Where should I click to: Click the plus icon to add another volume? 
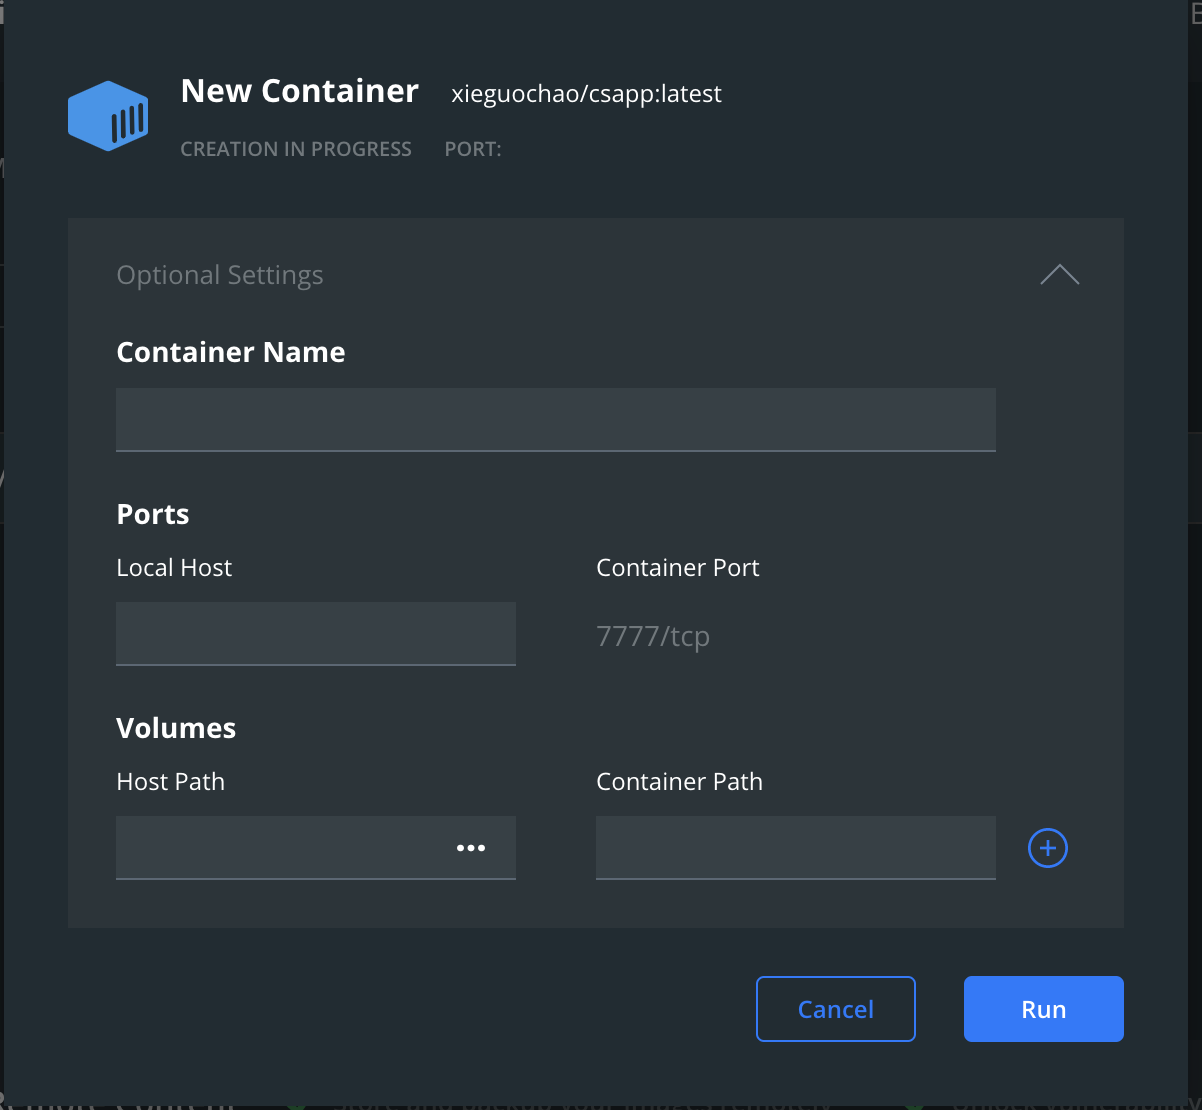1047,848
